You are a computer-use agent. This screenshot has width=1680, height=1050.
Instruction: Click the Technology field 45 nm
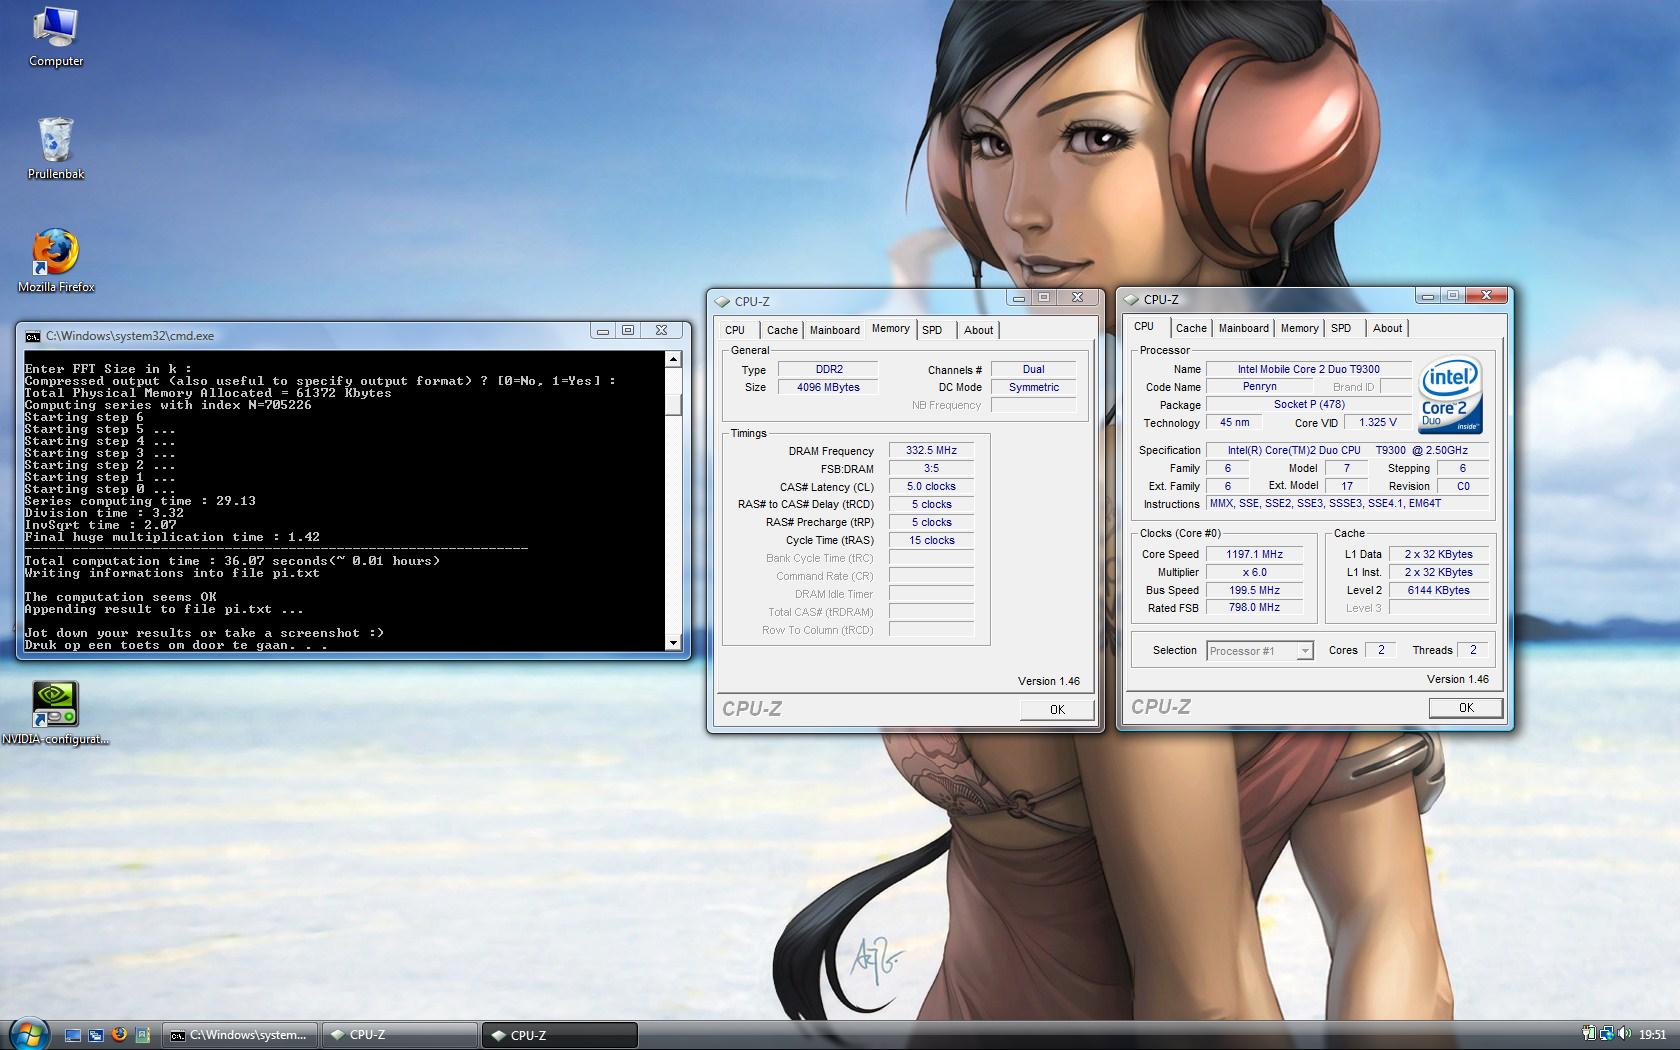(x=1234, y=423)
